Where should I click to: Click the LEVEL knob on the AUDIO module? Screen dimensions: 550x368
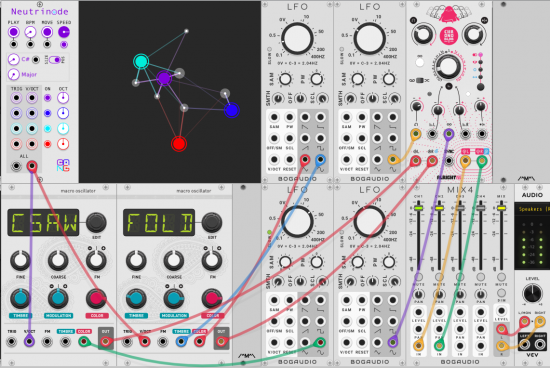[x=532, y=293]
